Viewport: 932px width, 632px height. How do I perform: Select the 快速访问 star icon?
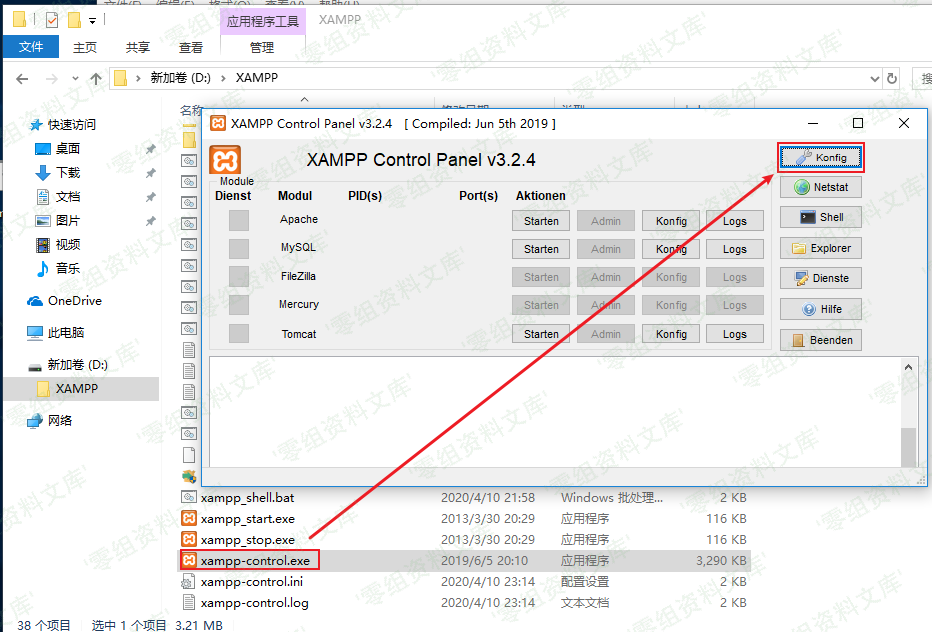click(36, 125)
